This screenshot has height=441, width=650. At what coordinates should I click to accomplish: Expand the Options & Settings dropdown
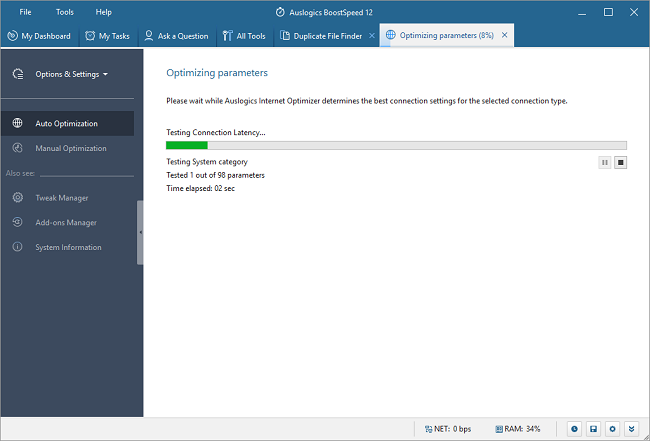72,74
